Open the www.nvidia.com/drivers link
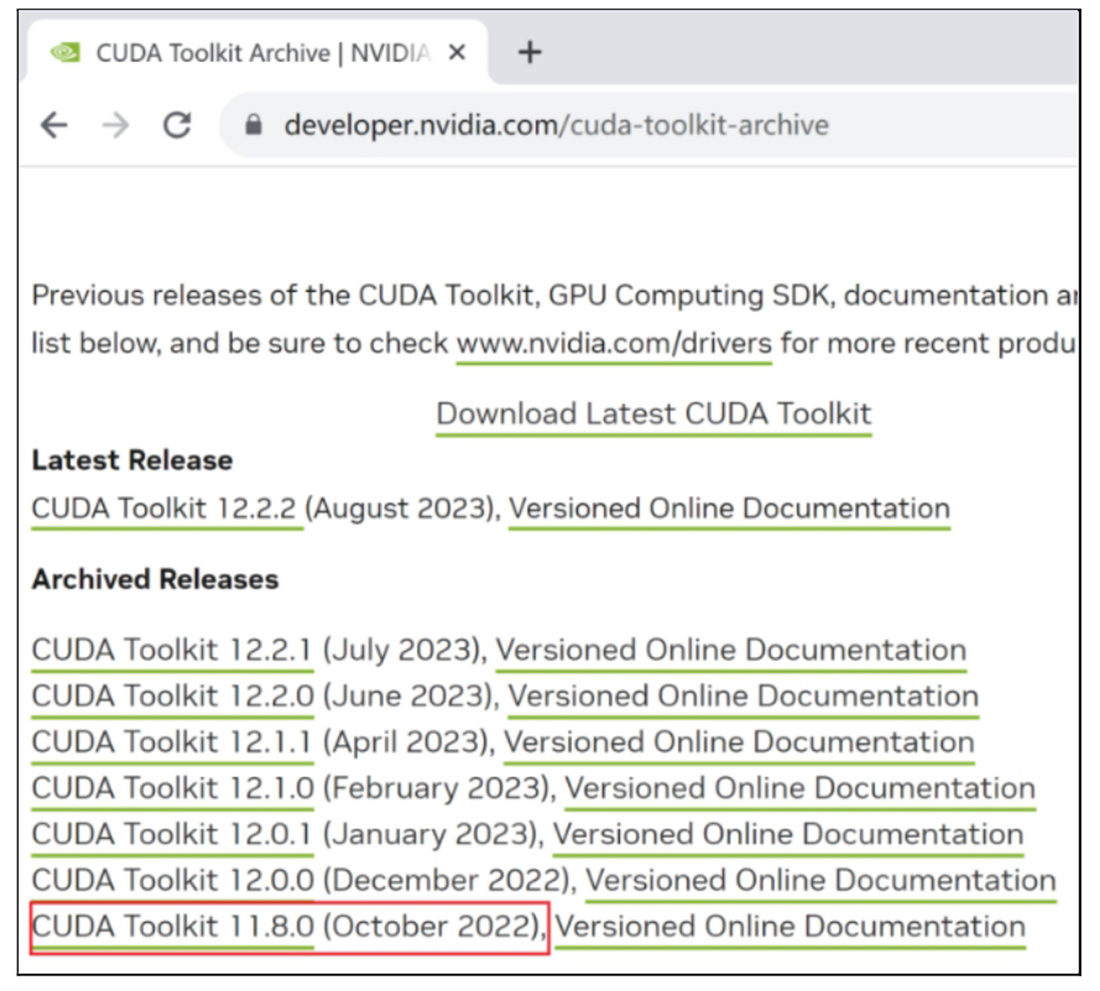Screen dimensions: 1100x991 point(613,344)
